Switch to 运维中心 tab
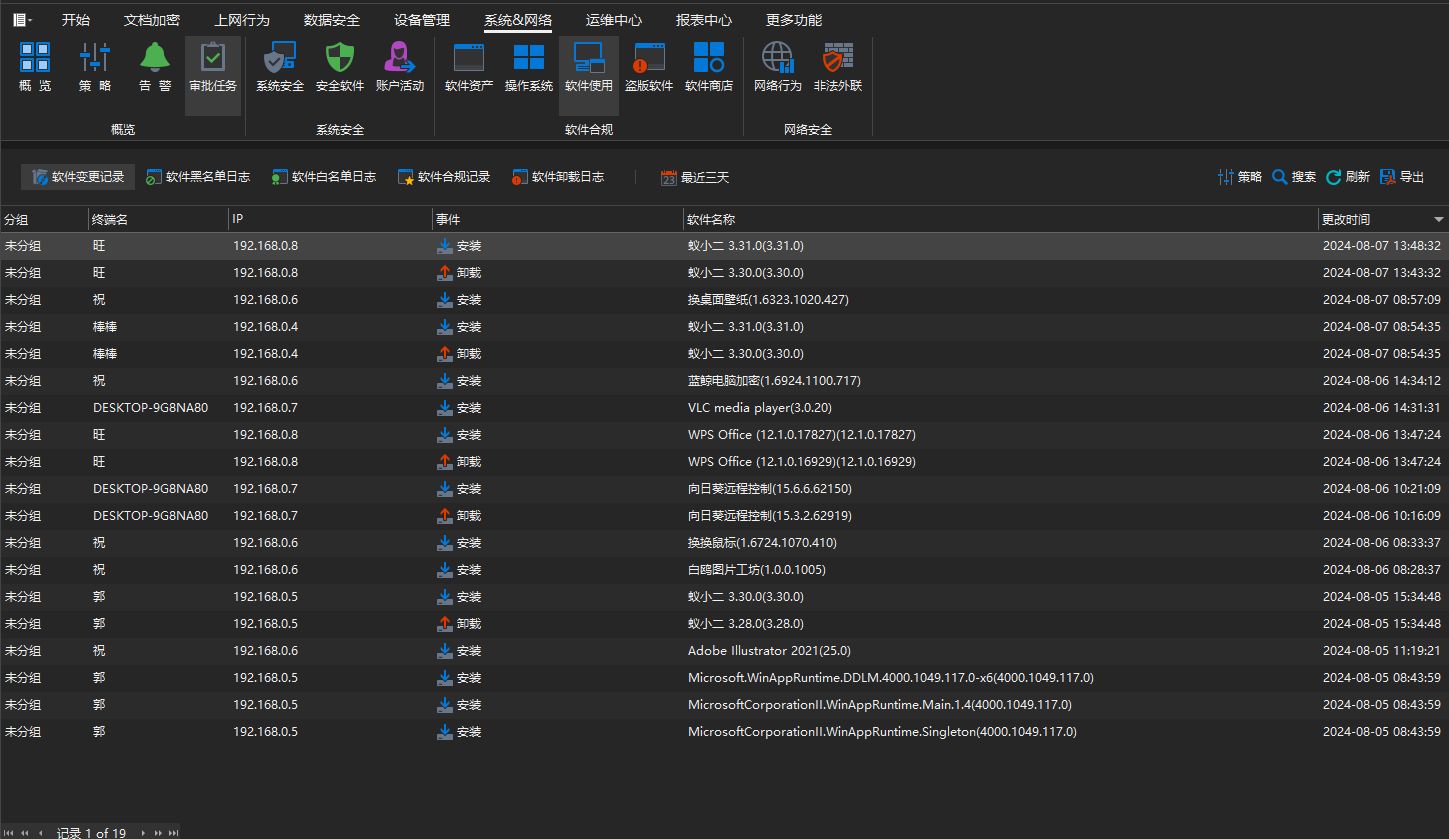 [x=614, y=20]
